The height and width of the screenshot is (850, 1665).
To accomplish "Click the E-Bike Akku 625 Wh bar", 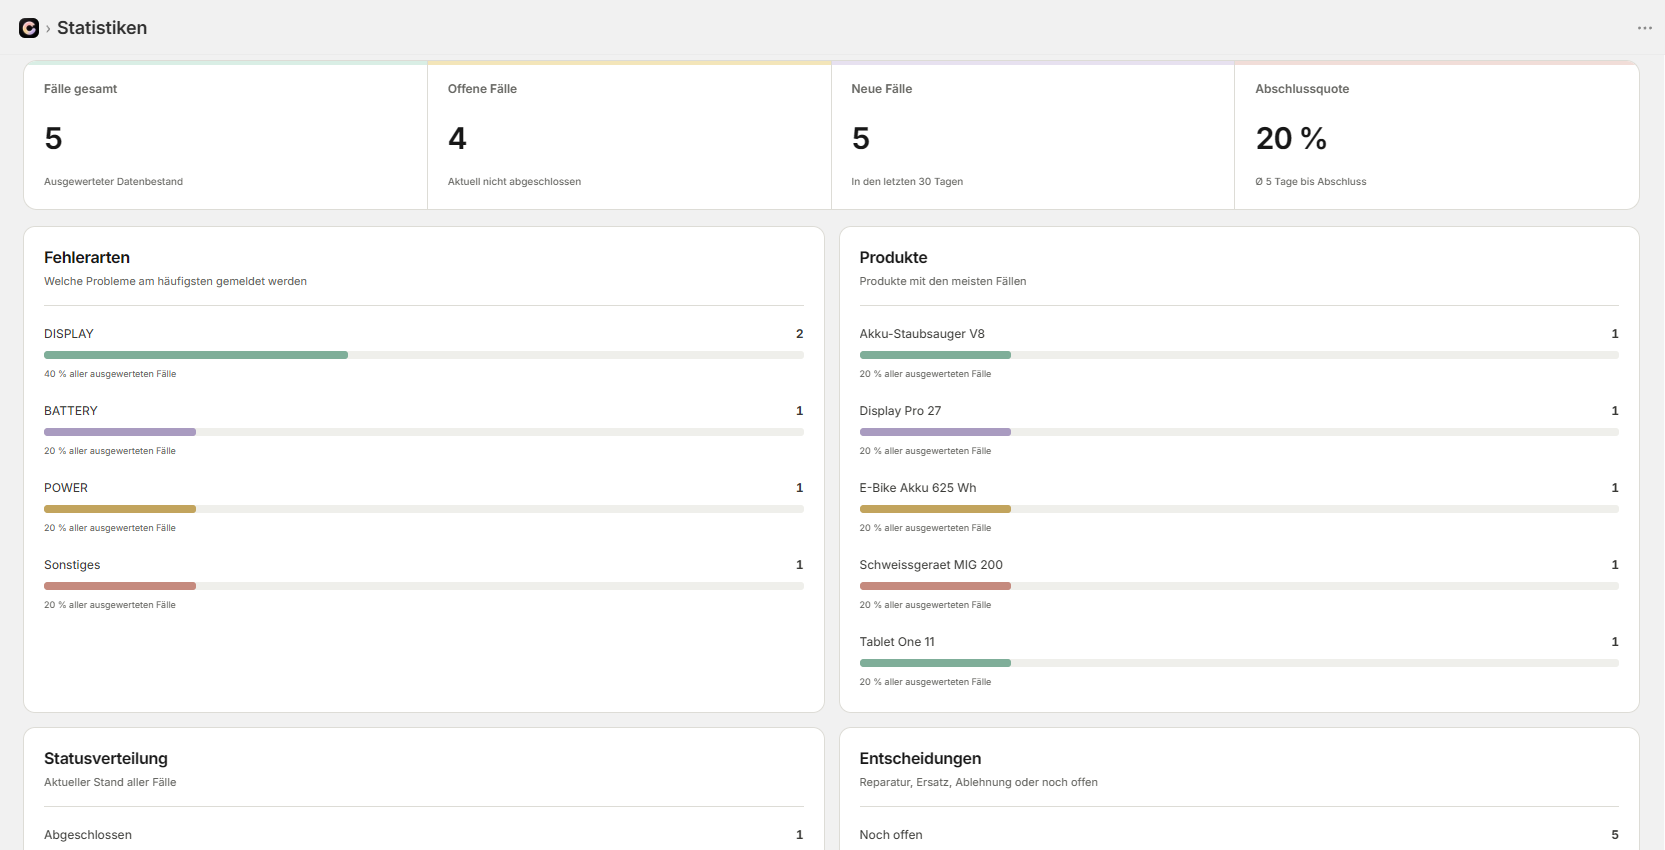I will (x=1239, y=509).
